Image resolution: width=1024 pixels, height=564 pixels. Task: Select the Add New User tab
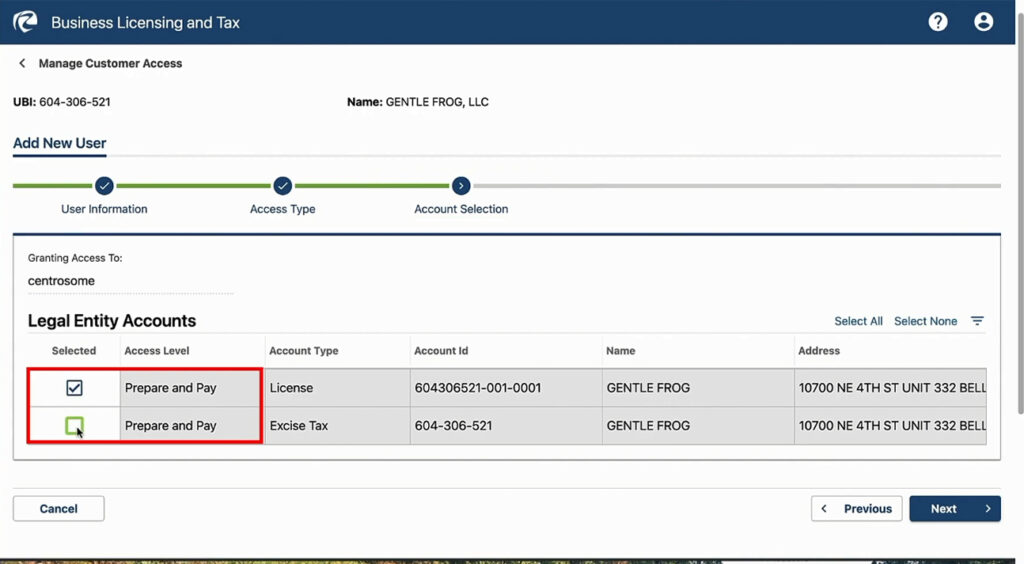[60, 143]
